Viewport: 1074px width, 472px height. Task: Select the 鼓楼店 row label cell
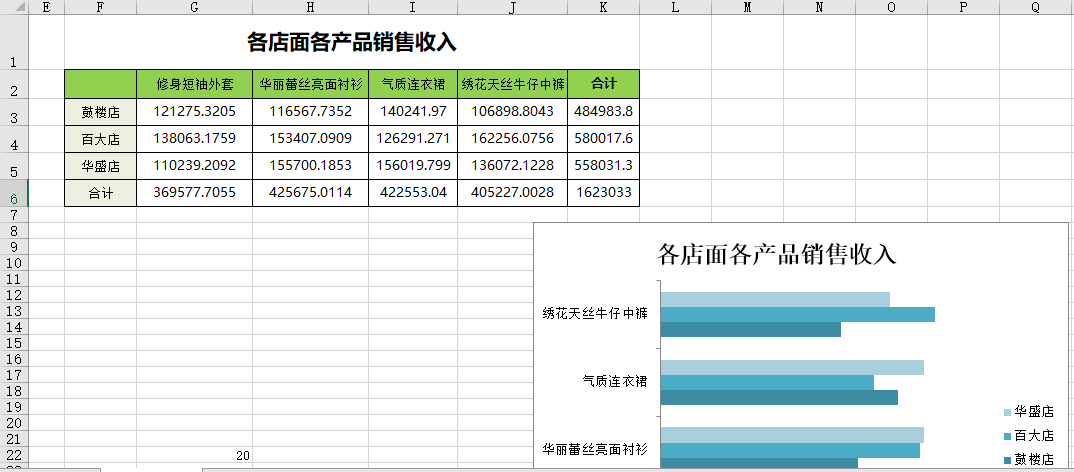click(x=100, y=112)
